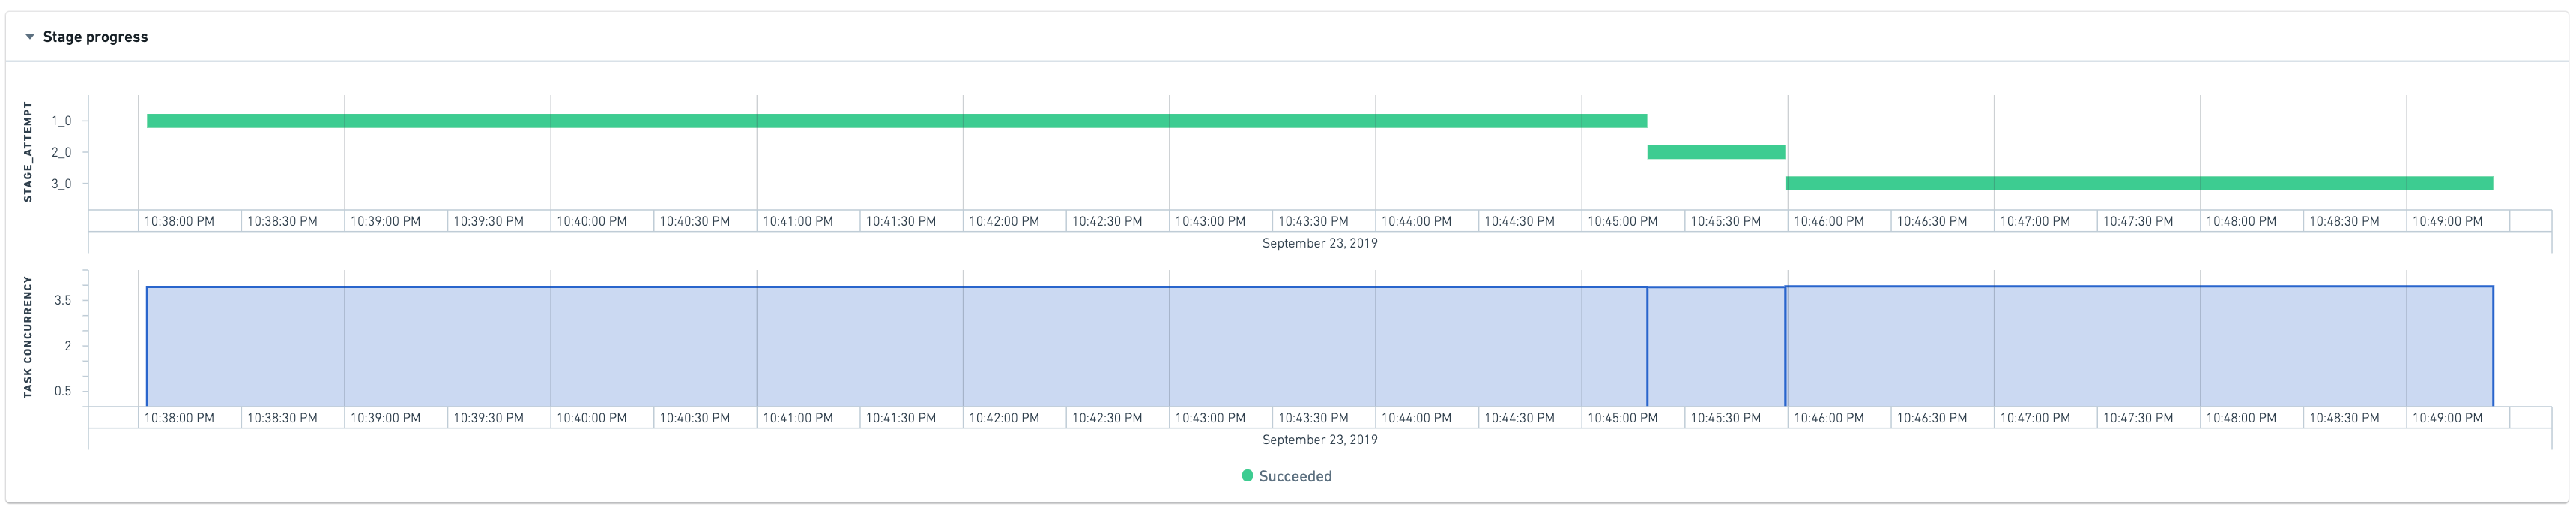Screen dimensions: 2576x513
Task: Click 10:48:00 PM on the stage attempt axis
Action: point(2241,221)
